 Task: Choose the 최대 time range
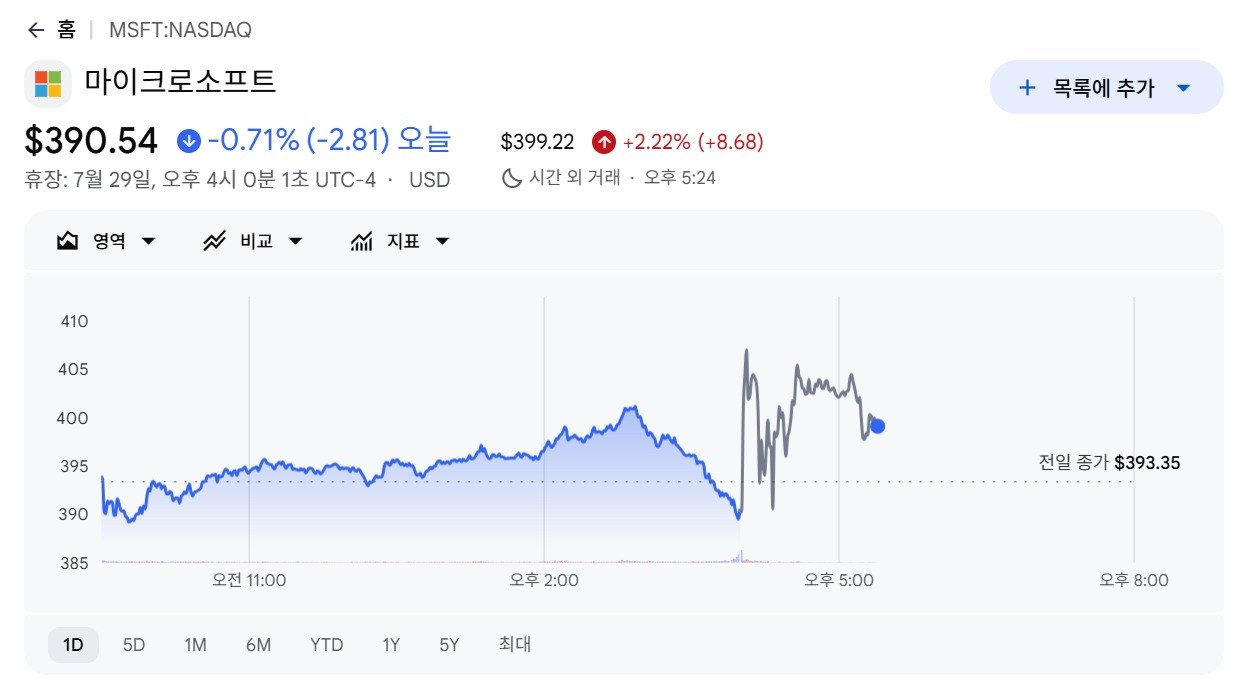tap(515, 645)
